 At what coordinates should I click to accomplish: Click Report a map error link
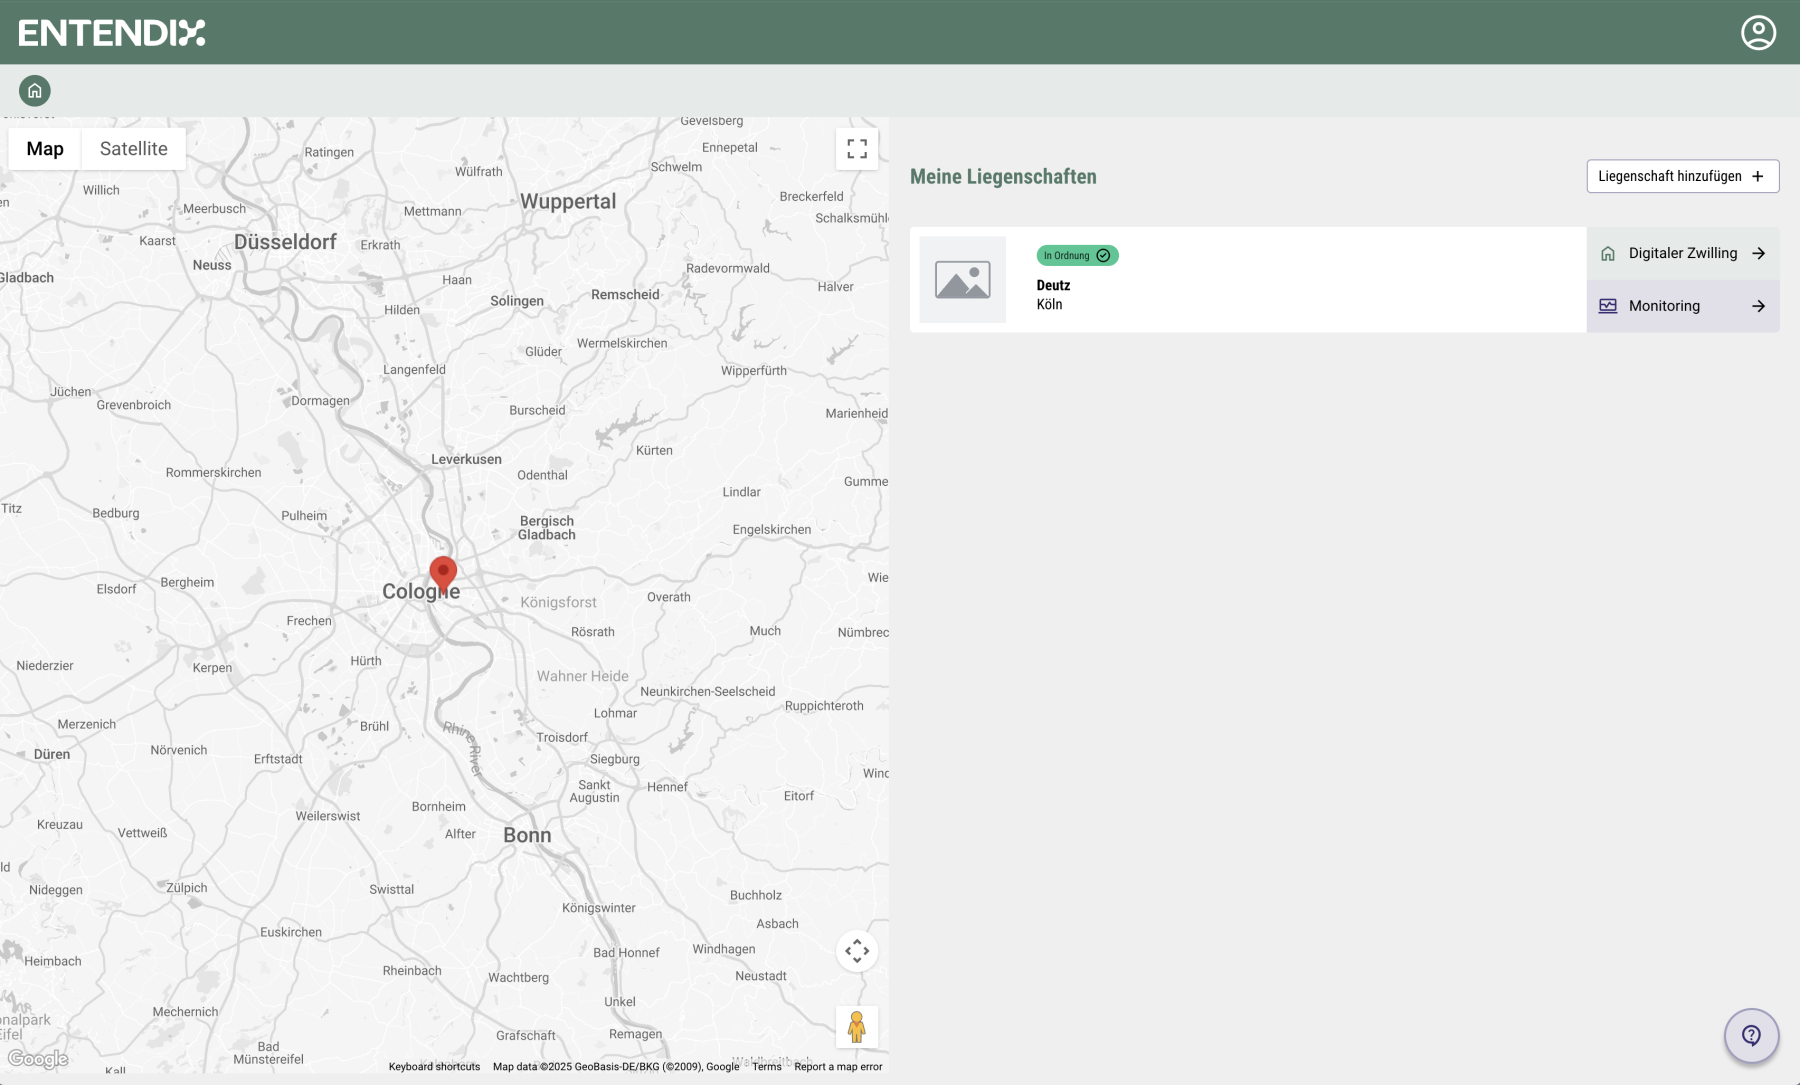pos(838,1067)
